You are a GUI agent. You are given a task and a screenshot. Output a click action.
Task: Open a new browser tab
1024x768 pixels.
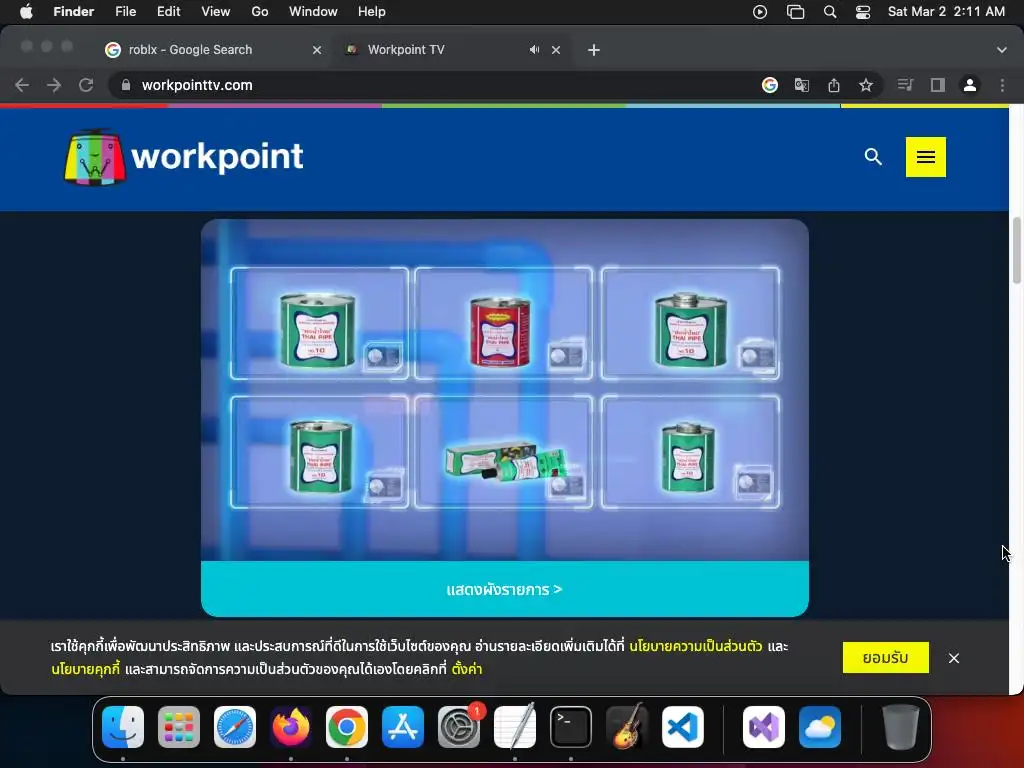(594, 50)
